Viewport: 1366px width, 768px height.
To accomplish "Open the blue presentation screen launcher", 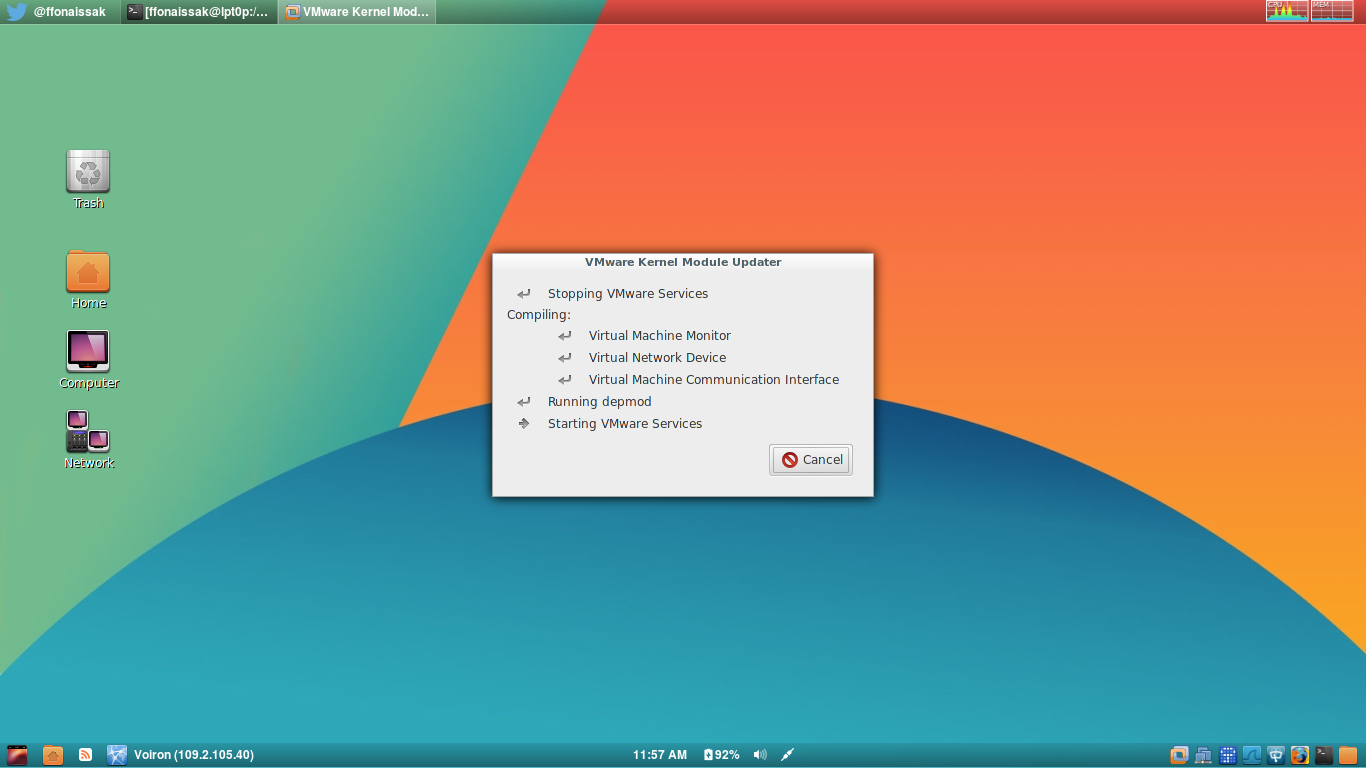I will [x=1276, y=755].
